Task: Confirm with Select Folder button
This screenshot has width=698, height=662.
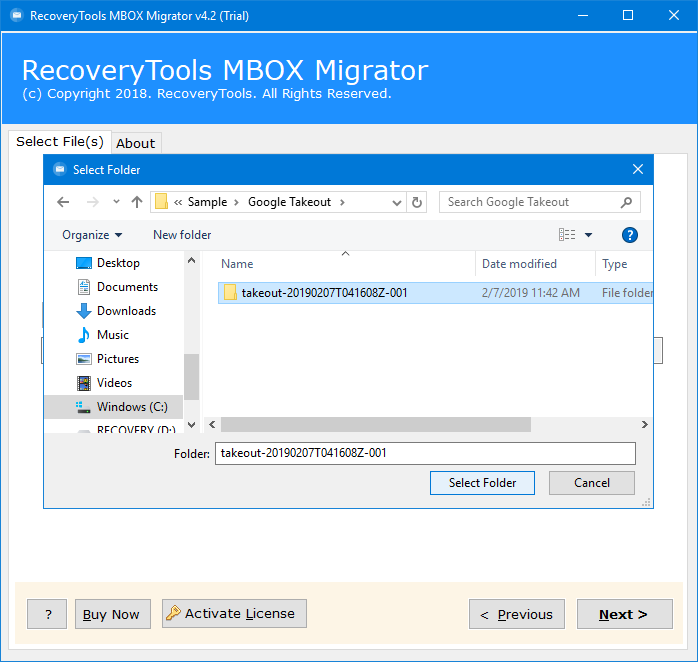Action: (482, 483)
